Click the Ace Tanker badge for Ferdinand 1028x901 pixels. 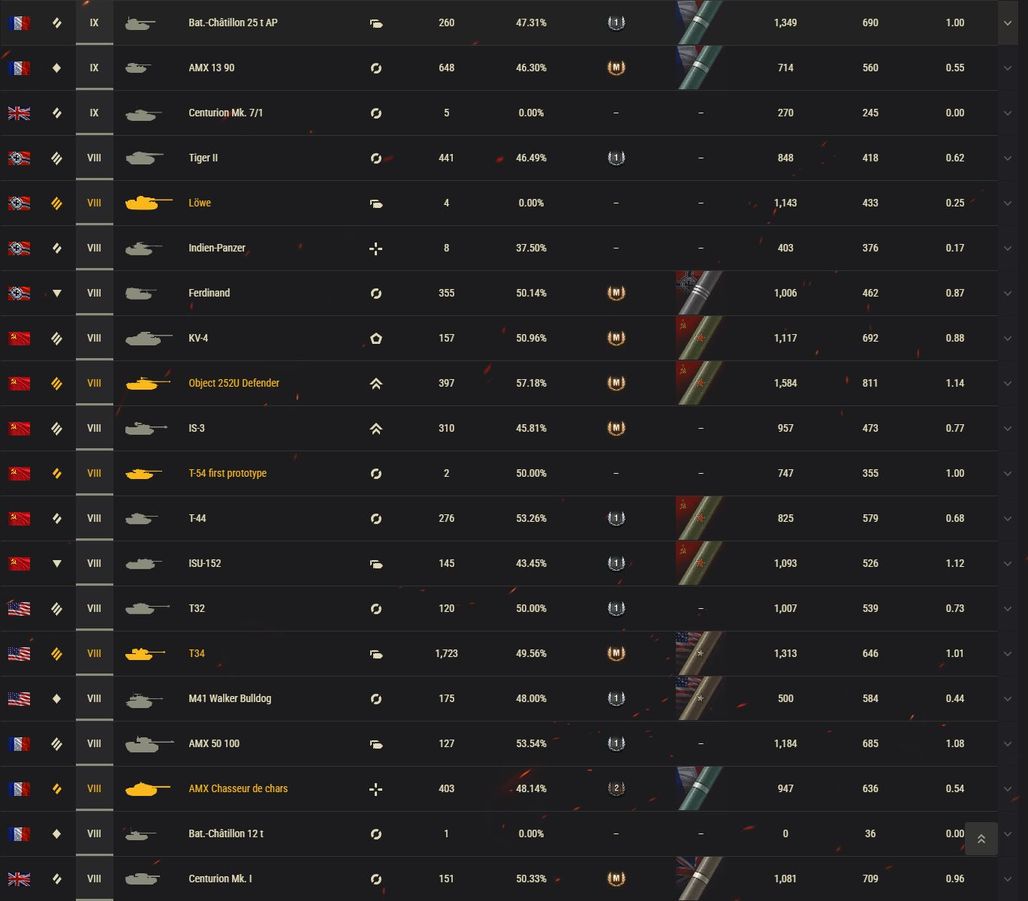pos(616,293)
